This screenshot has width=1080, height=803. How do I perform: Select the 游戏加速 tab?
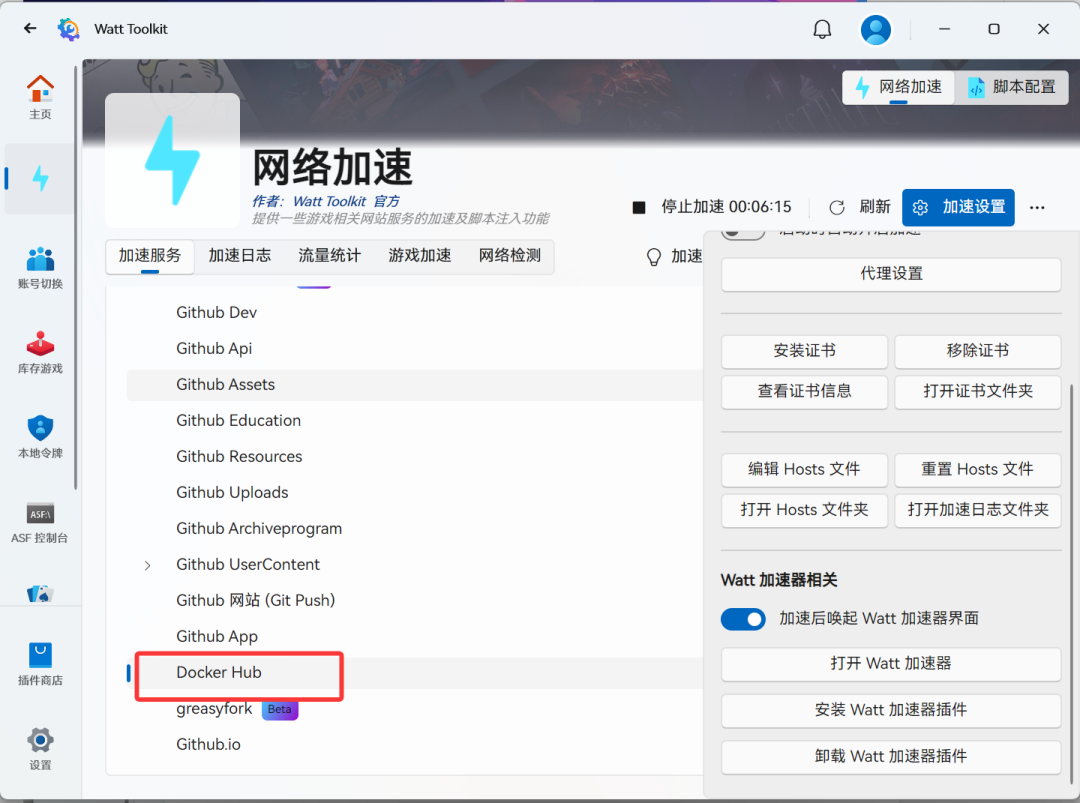(419, 256)
